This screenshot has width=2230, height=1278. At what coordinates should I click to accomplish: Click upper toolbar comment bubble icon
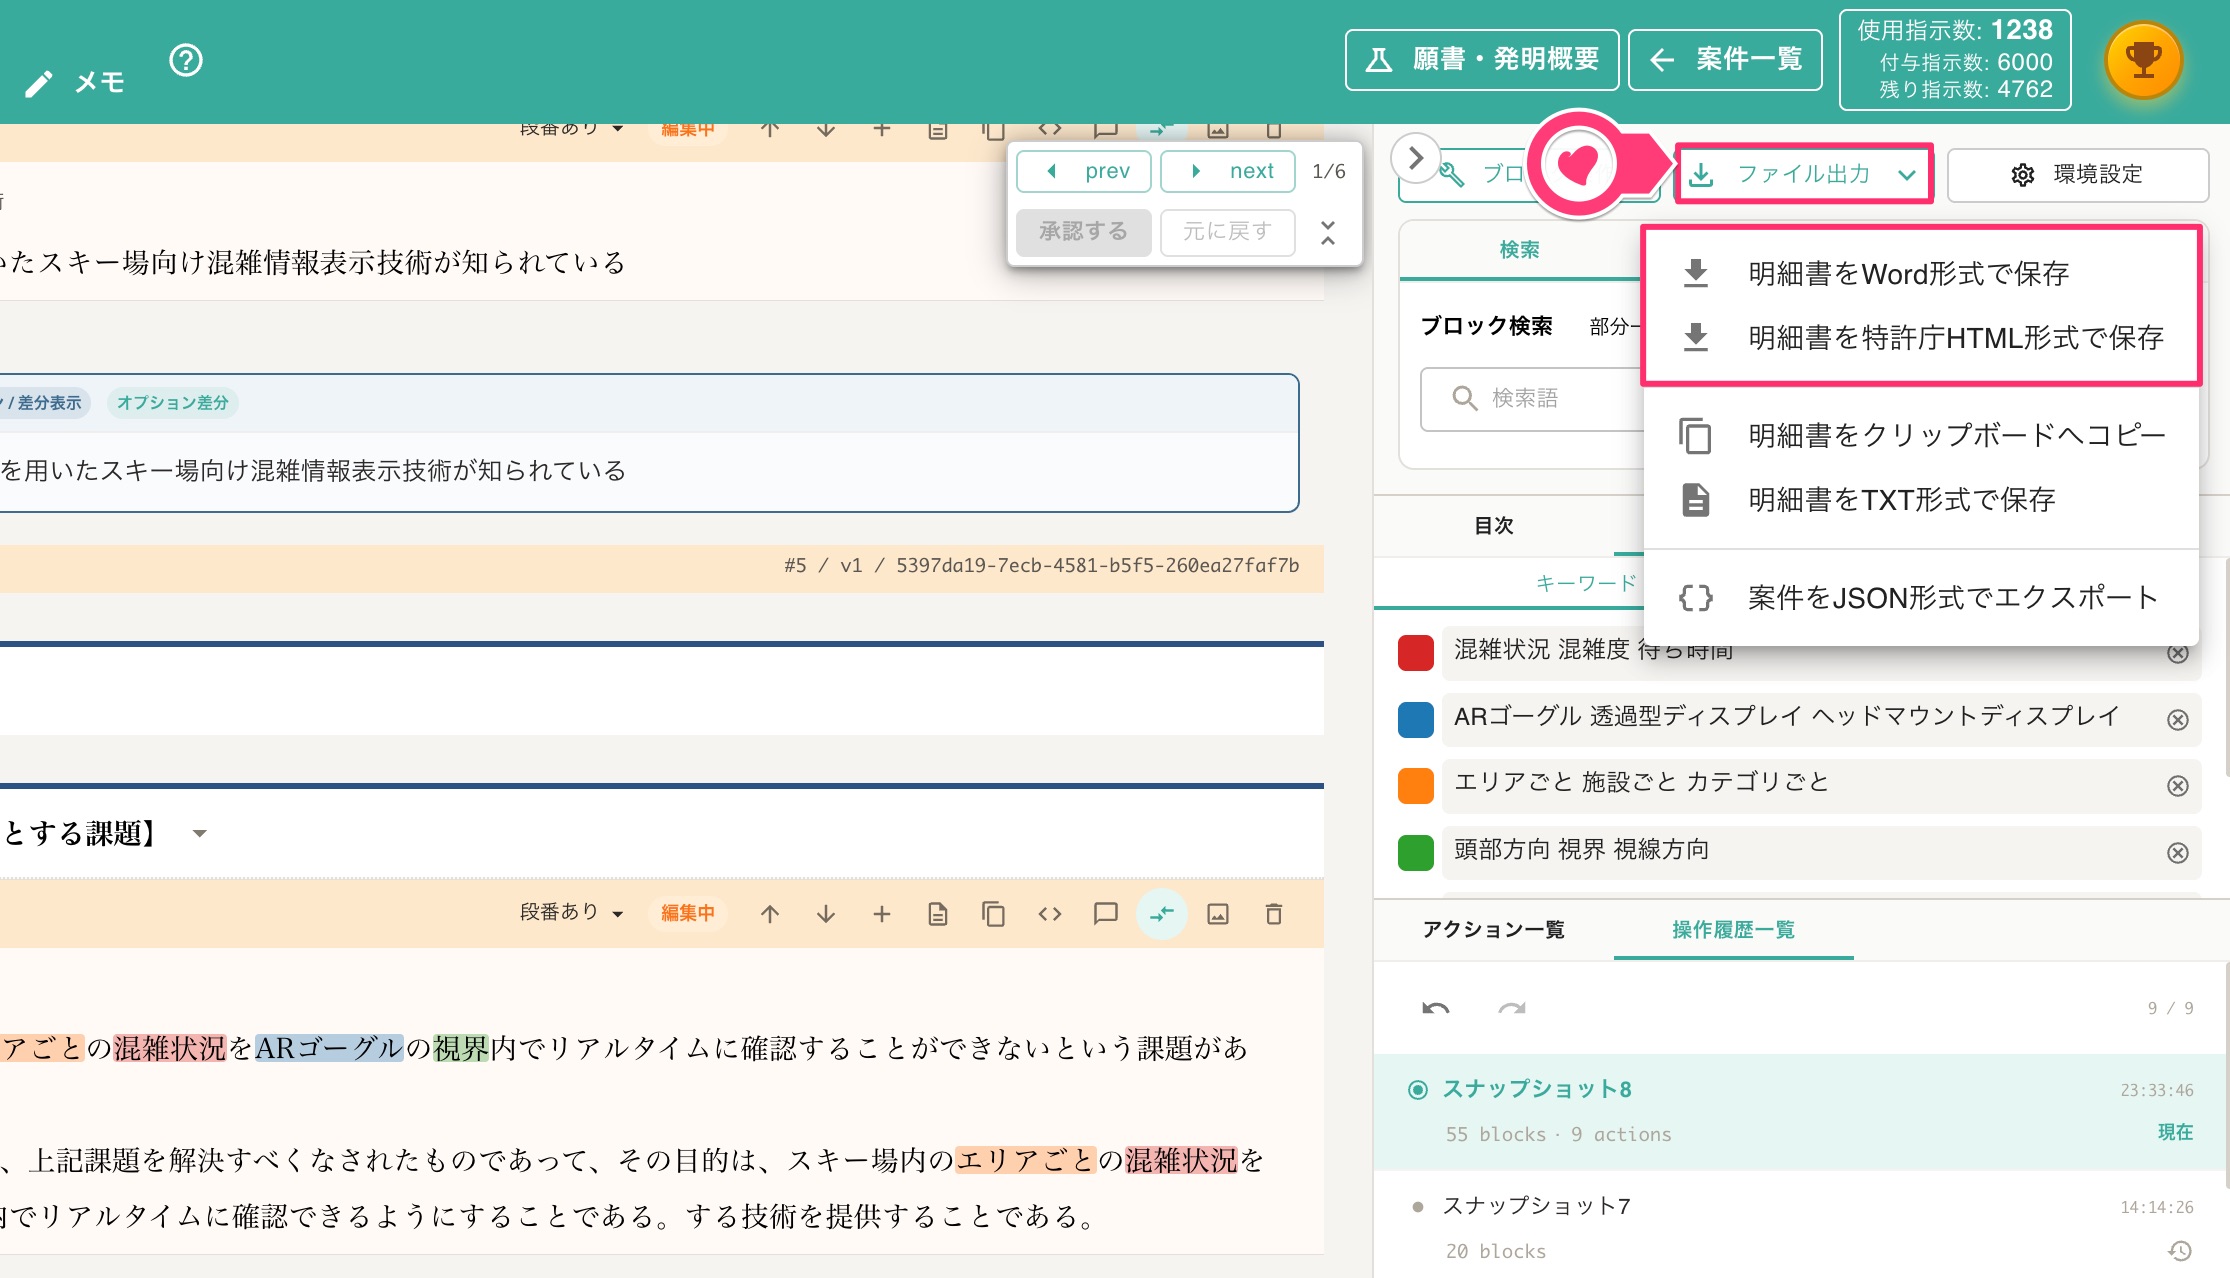(1105, 130)
